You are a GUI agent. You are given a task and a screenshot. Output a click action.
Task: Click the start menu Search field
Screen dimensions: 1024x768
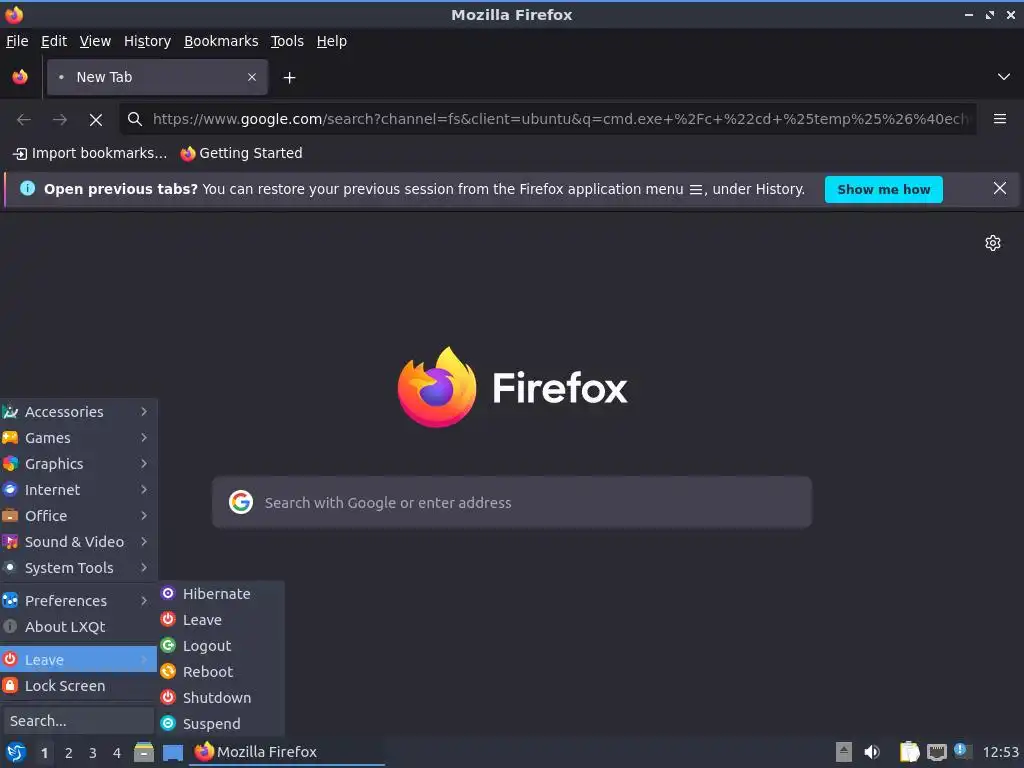[x=78, y=721]
